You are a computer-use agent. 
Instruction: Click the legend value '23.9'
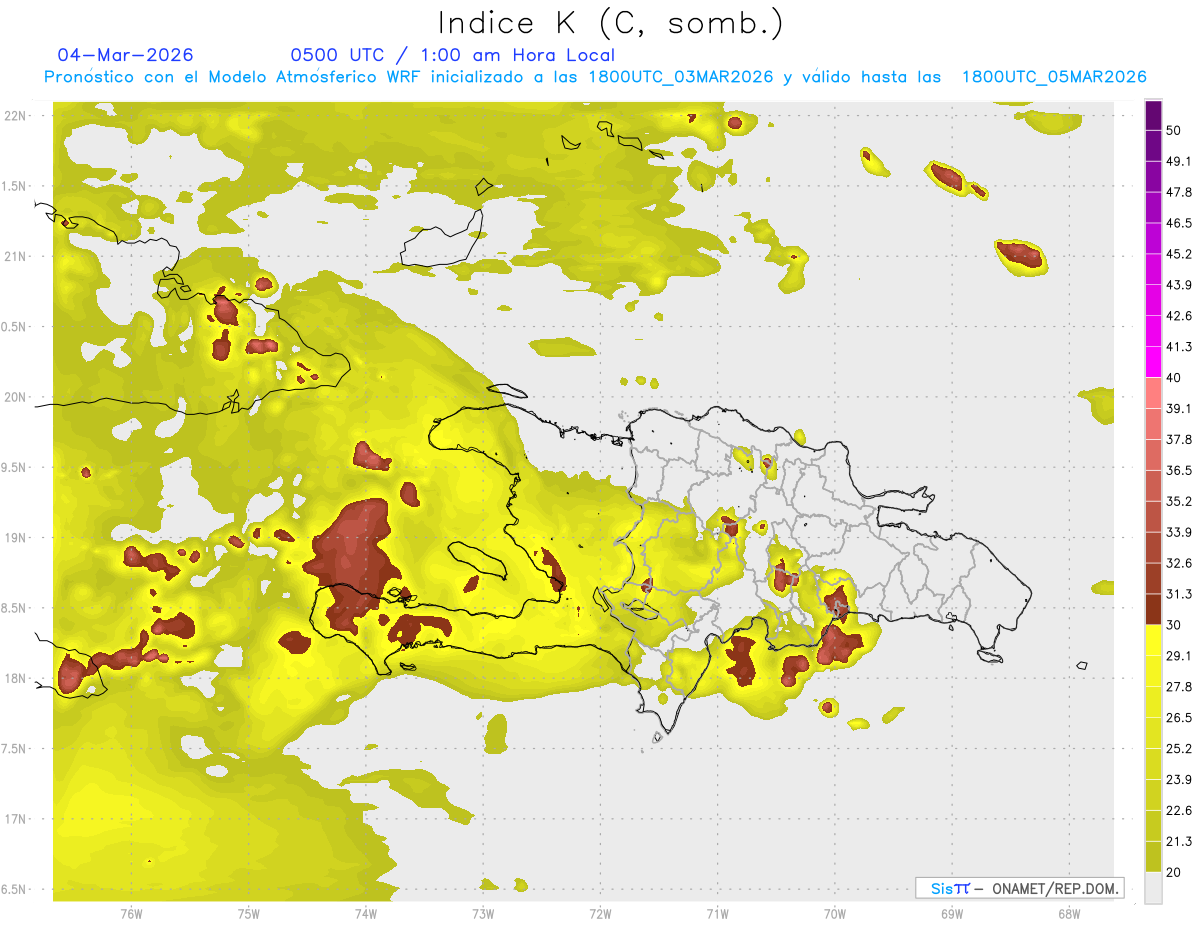click(1179, 780)
